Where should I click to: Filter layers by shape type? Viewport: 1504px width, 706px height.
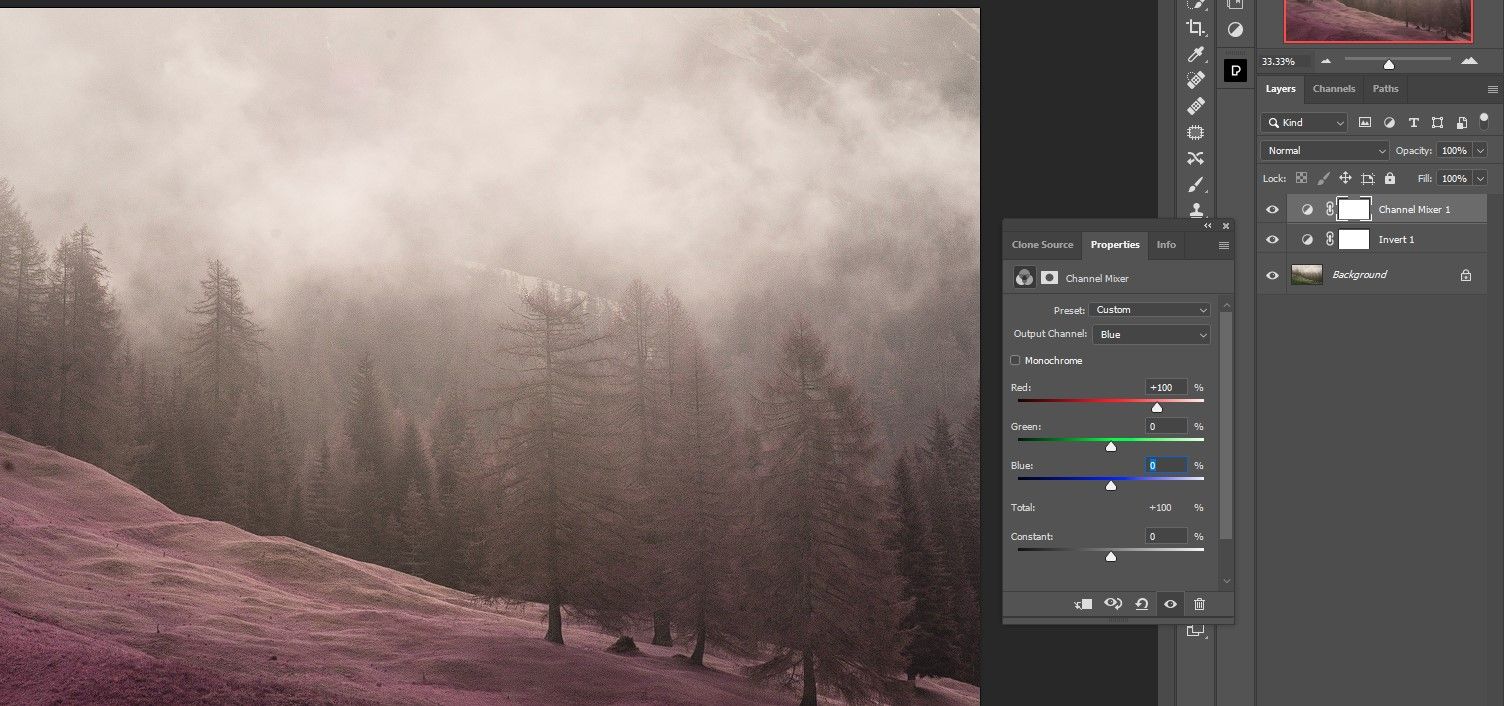point(1437,122)
